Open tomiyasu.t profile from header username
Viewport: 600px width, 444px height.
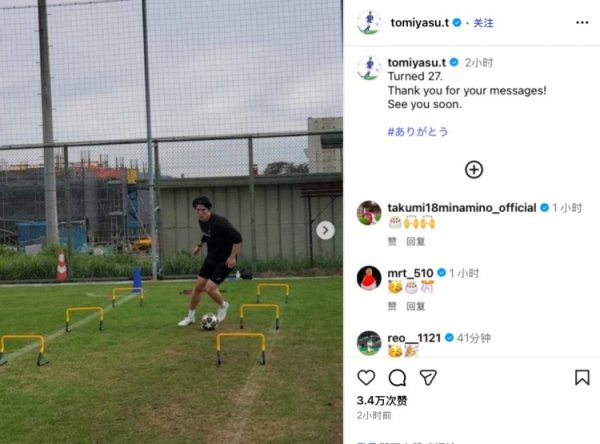pyautogui.click(x=419, y=23)
